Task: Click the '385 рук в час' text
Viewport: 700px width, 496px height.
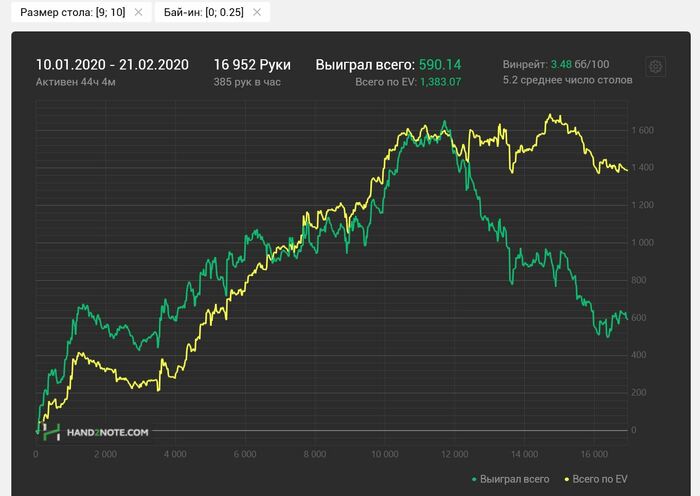Action: 247,82
